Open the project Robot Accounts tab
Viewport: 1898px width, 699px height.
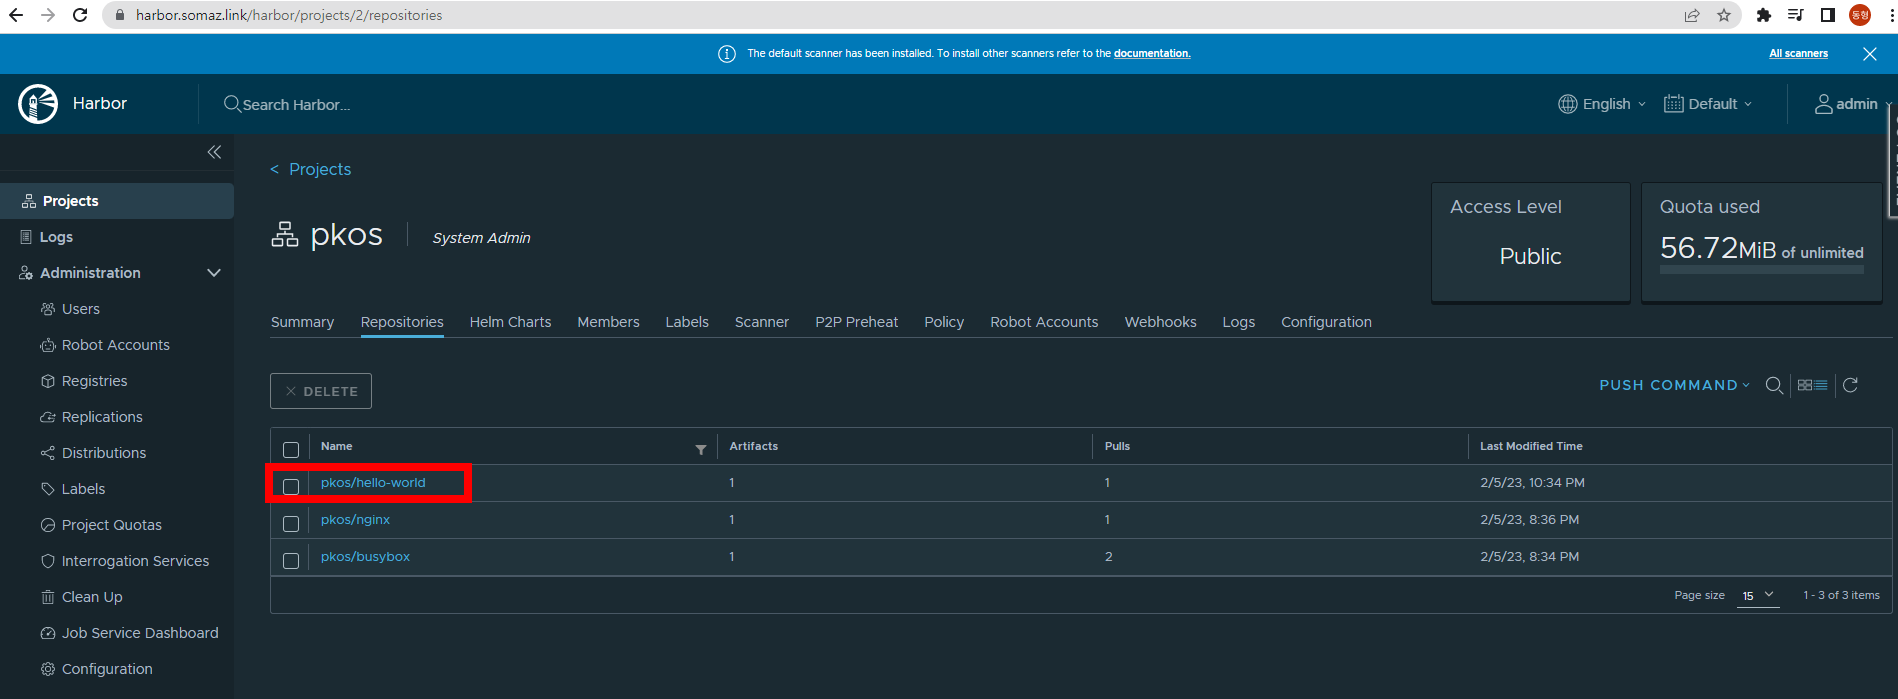point(1044,322)
